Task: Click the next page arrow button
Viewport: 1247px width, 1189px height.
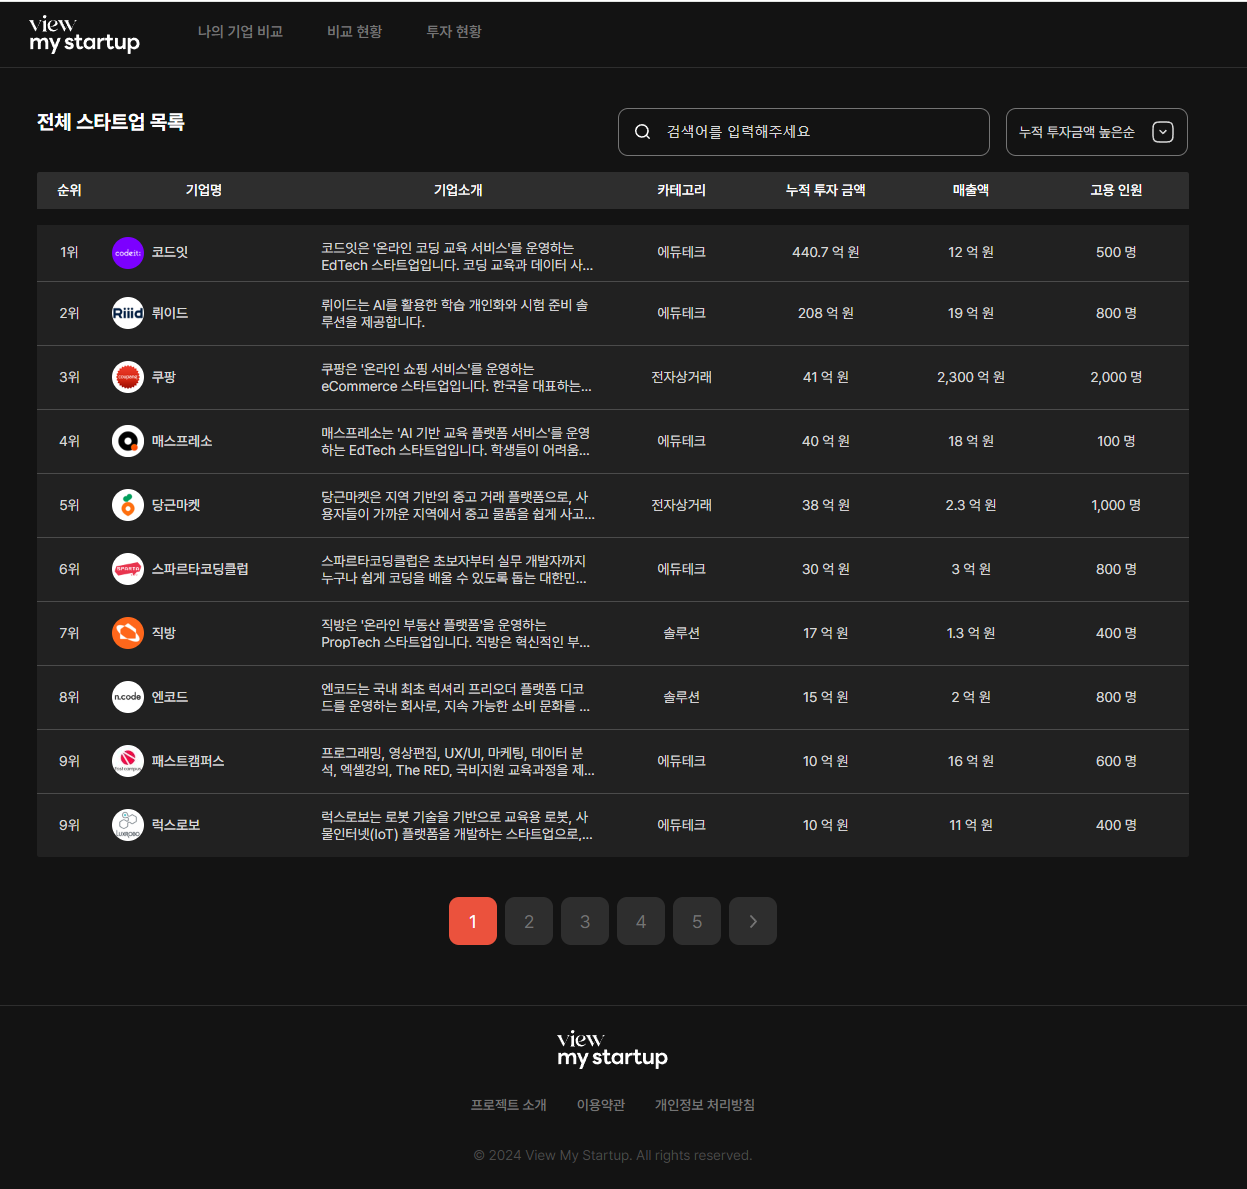Action: coord(753,921)
